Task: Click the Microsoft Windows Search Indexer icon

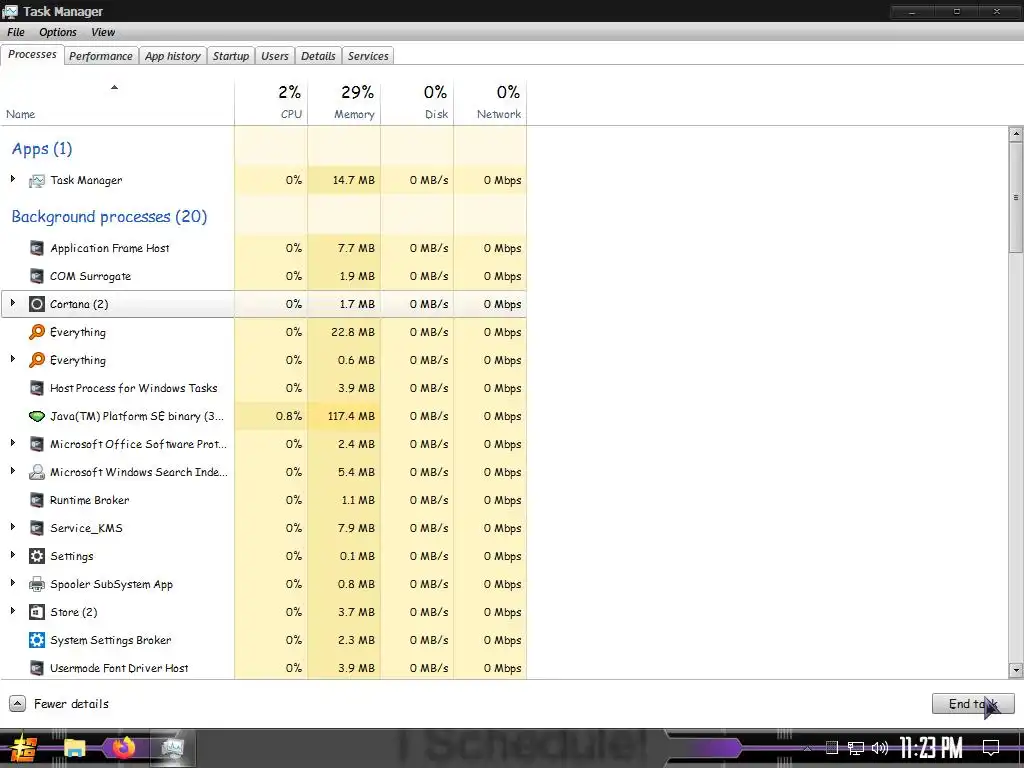Action: 37,472
